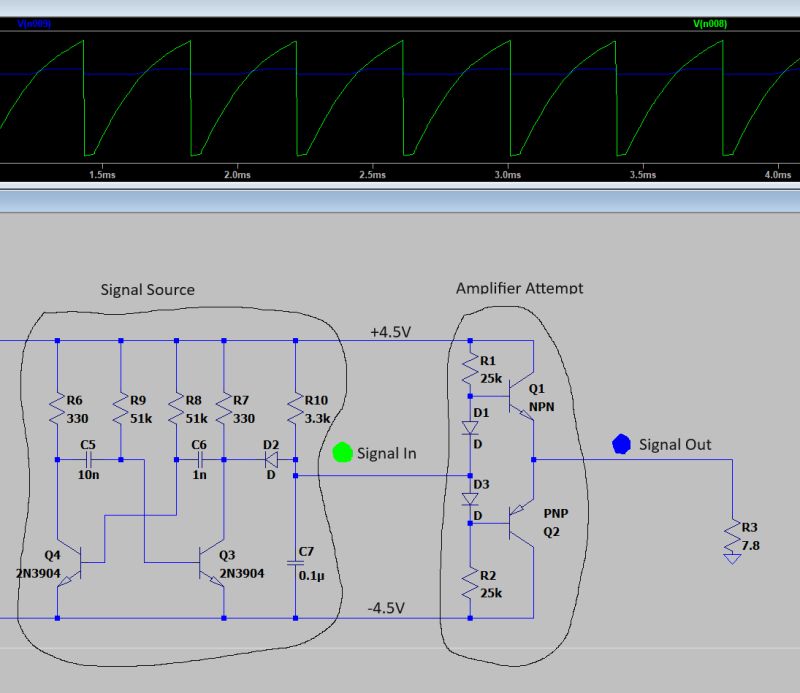Image resolution: width=800 pixels, height=693 pixels.
Task: Select resistor R10 3.3k symbol
Action: click(293, 408)
